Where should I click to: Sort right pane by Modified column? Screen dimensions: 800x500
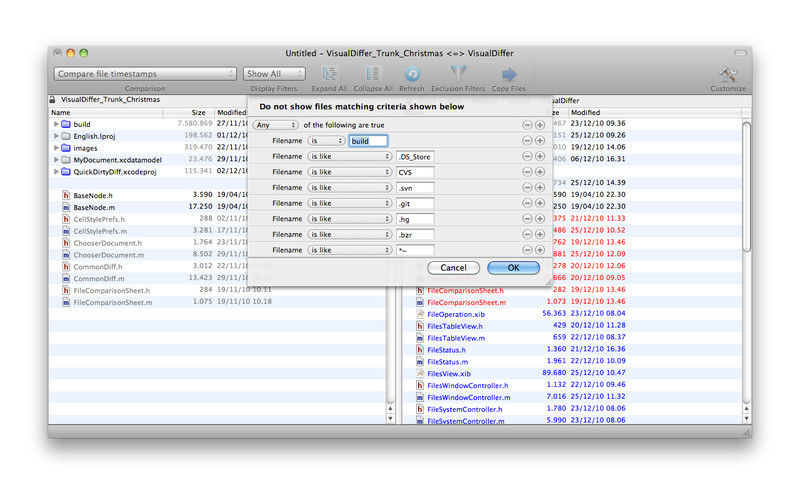pos(655,112)
